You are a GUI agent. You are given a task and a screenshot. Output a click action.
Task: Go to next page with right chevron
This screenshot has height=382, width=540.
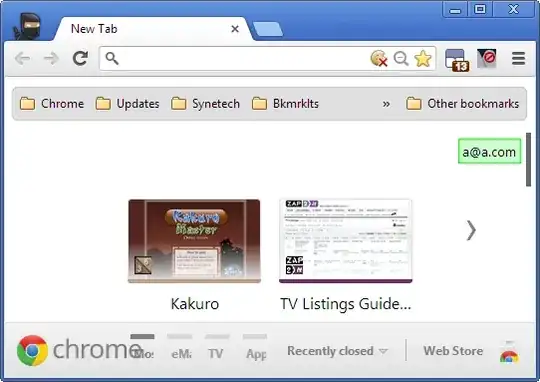point(471,230)
